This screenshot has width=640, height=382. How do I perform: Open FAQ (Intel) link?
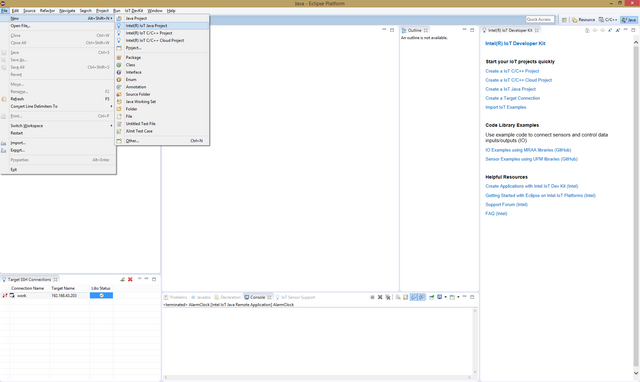(x=496, y=213)
